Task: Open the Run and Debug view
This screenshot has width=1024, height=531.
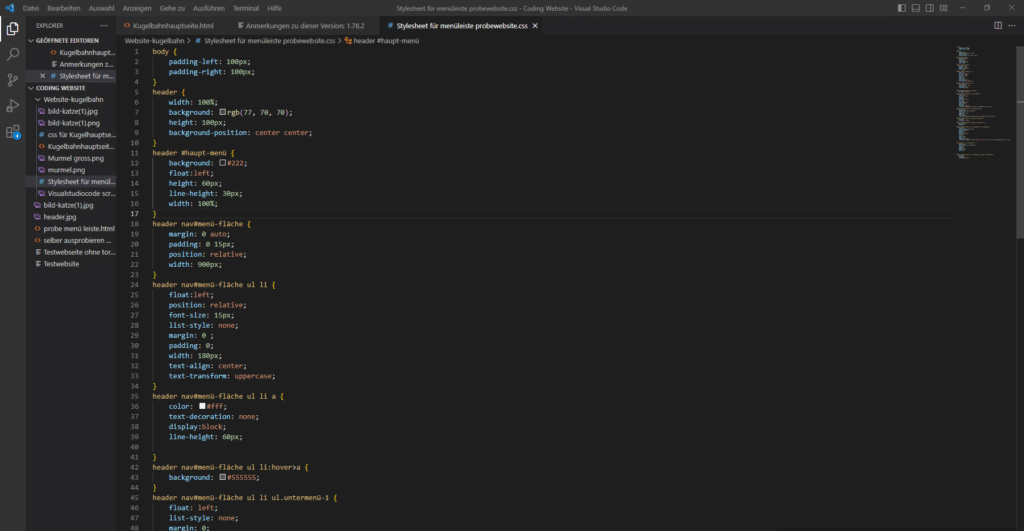Action: click(13, 105)
